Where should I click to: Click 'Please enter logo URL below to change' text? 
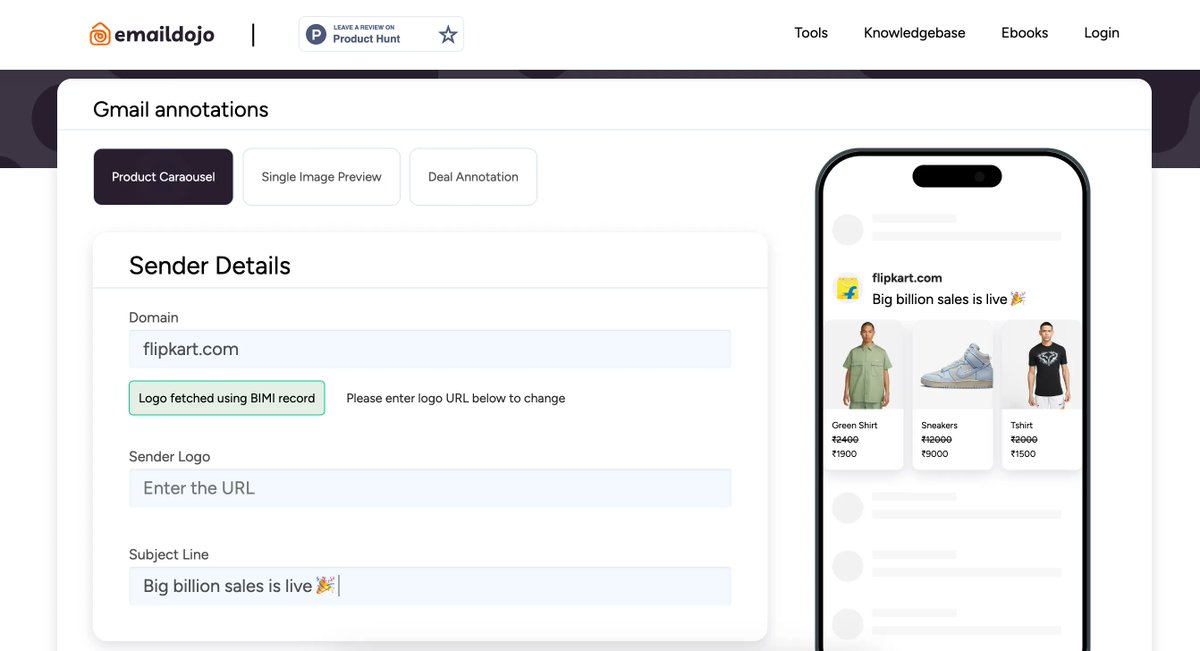456,398
